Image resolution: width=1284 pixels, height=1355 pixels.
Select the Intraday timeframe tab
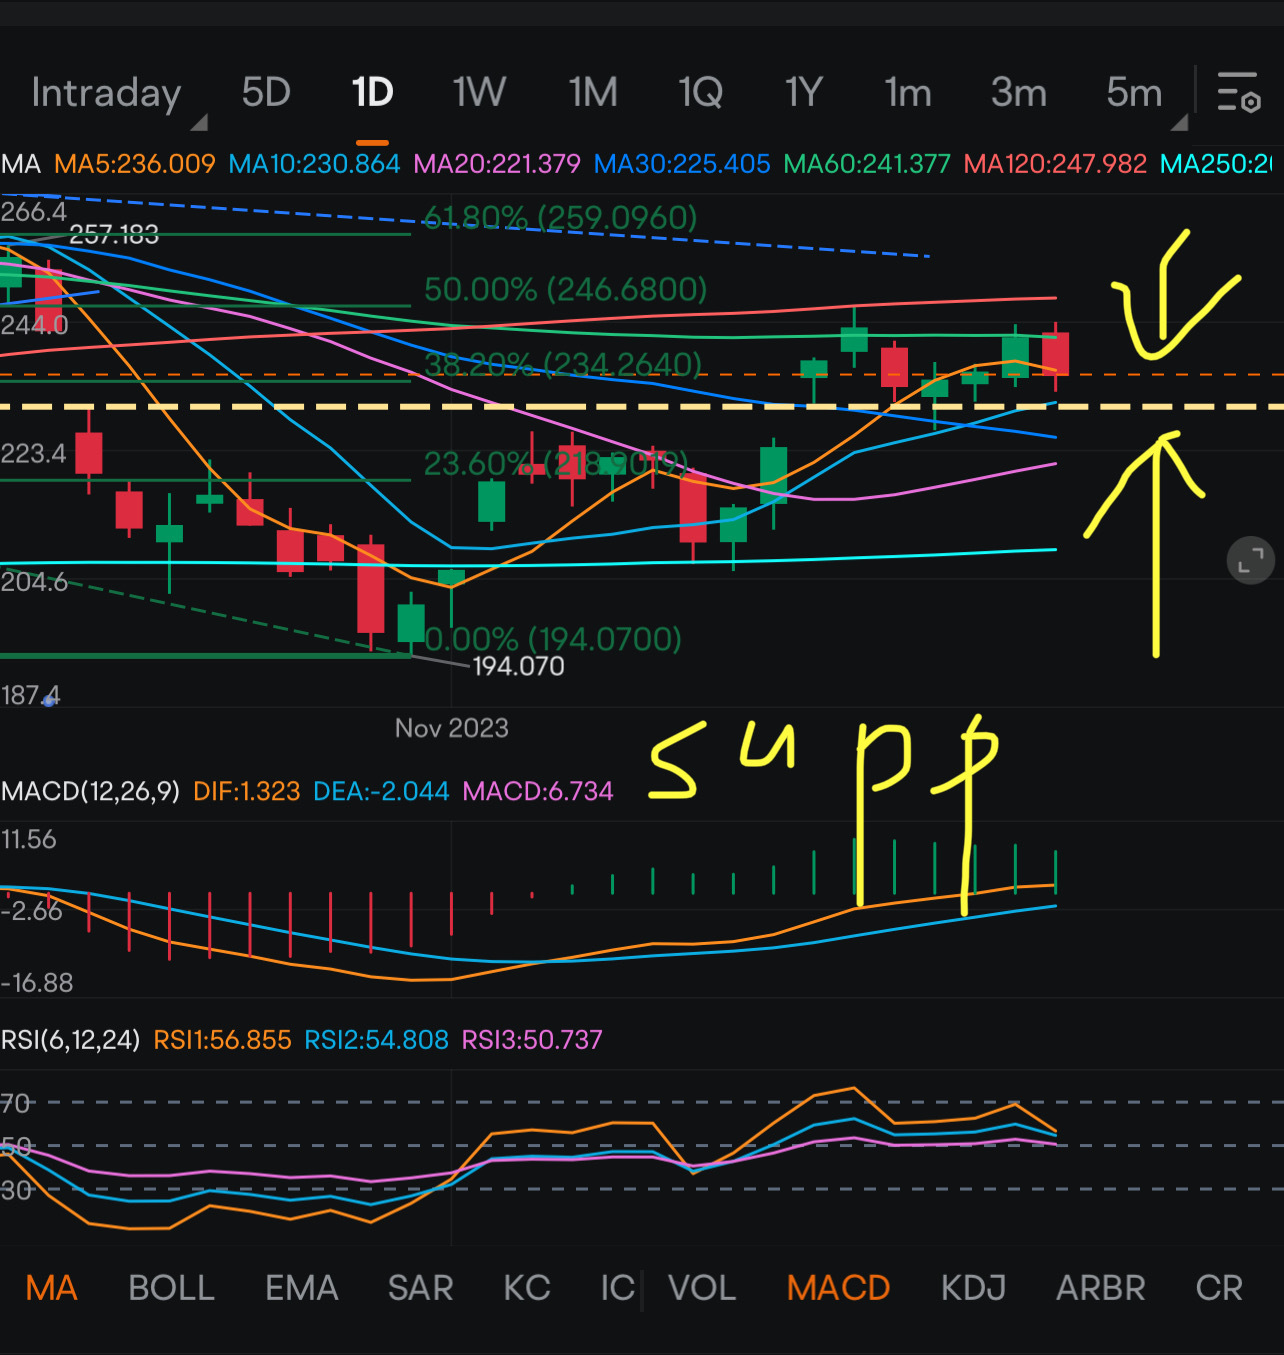pos(106,93)
